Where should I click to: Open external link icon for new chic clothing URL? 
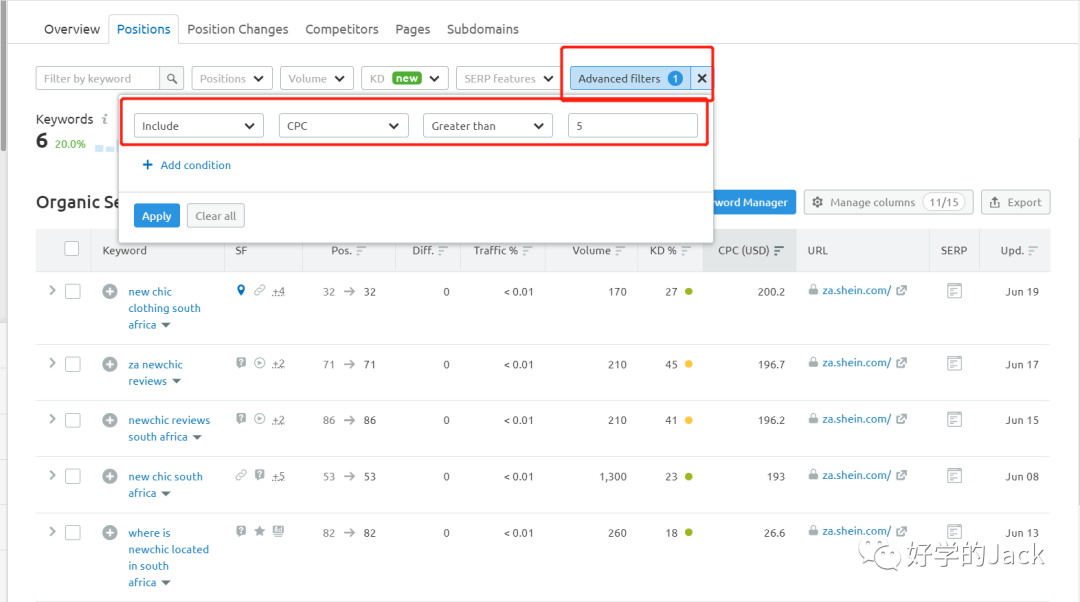point(901,291)
